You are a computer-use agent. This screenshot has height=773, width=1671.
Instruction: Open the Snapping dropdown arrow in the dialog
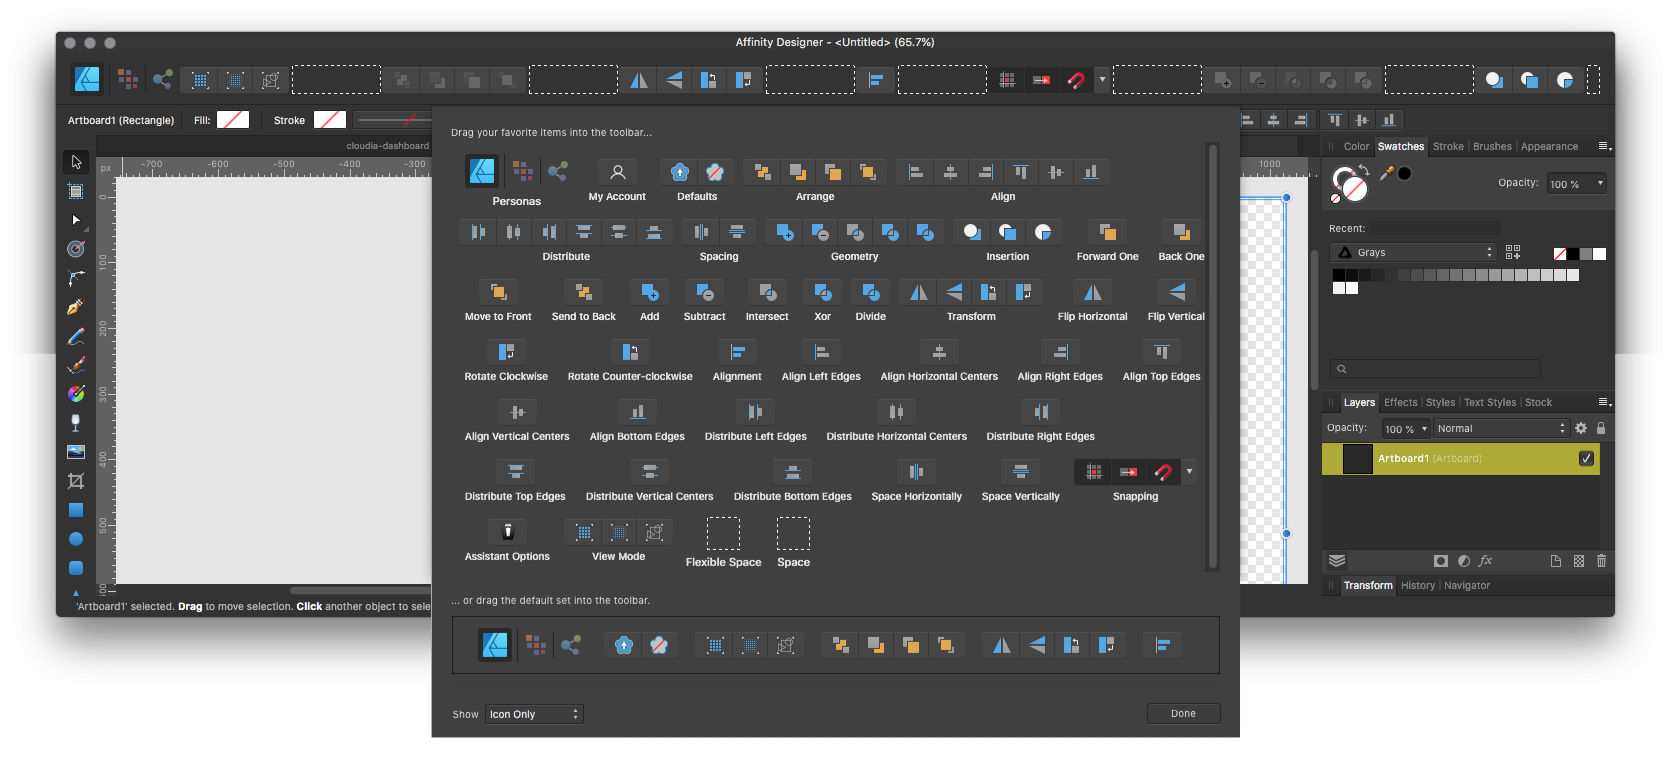tap(1189, 471)
